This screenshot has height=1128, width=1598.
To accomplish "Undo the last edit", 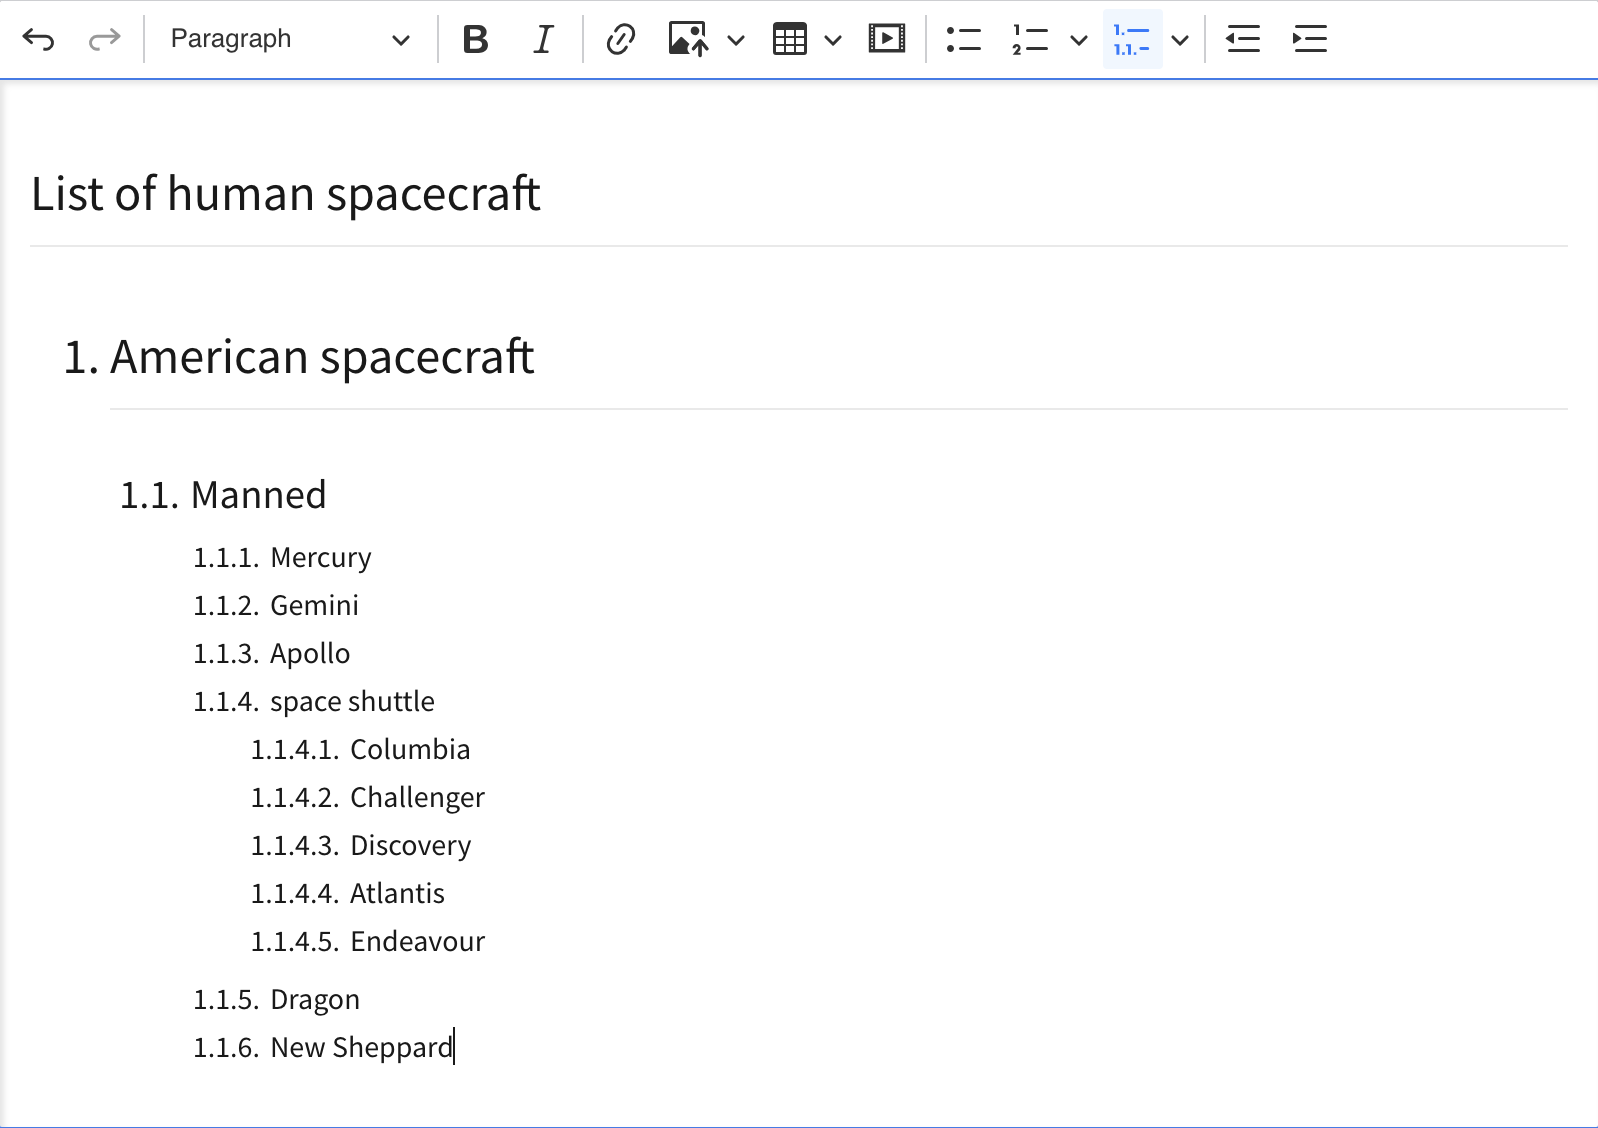I will [38, 39].
